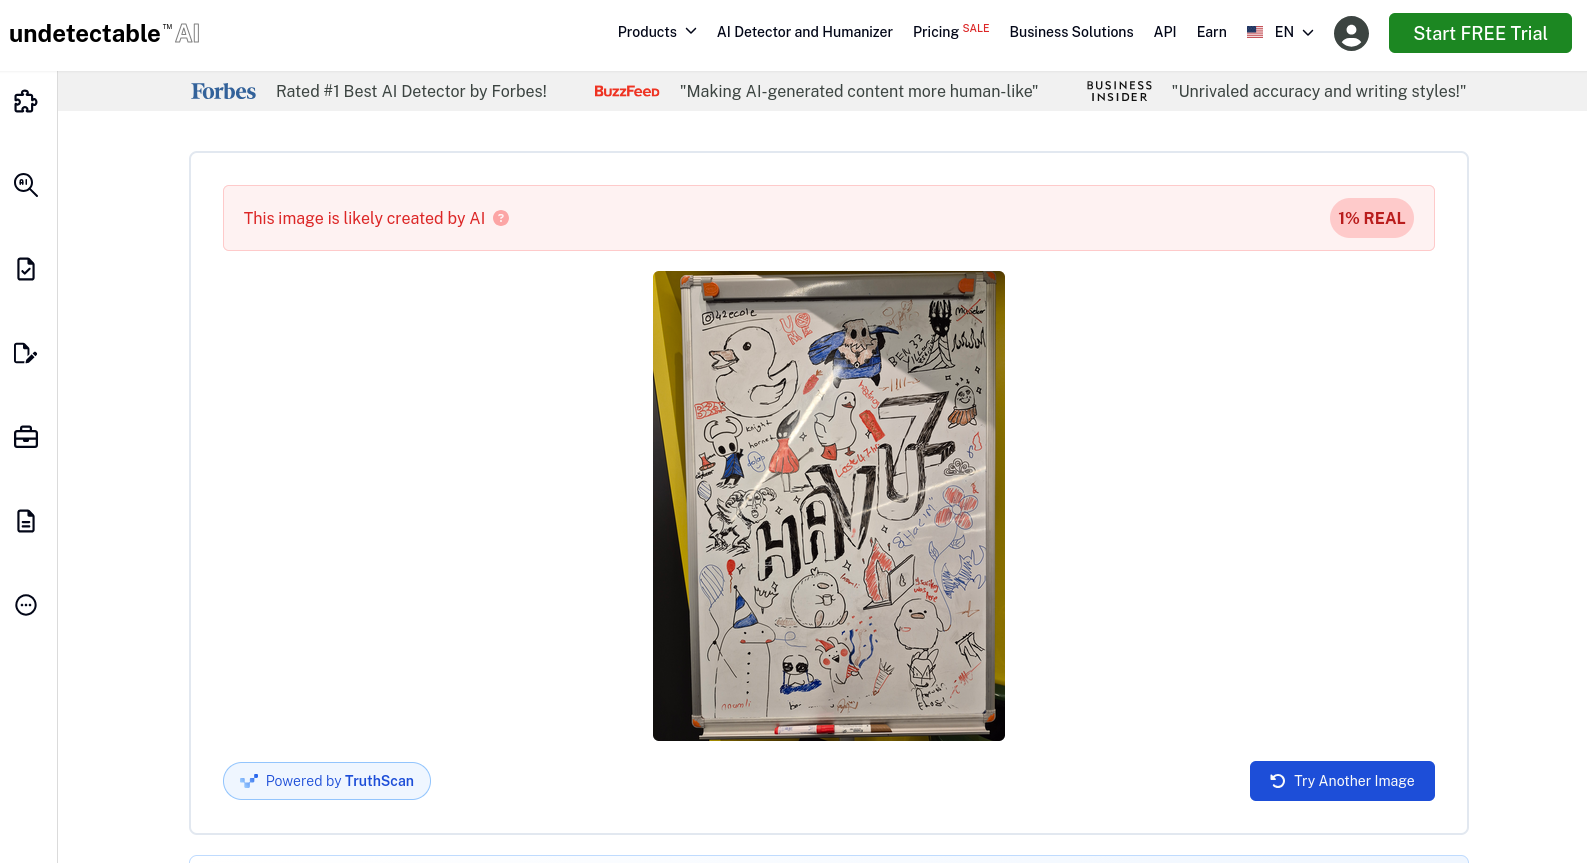Click the Business Insider logo in banner
The height and width of the screenshot is (863, 1587).
(1120, 91)
